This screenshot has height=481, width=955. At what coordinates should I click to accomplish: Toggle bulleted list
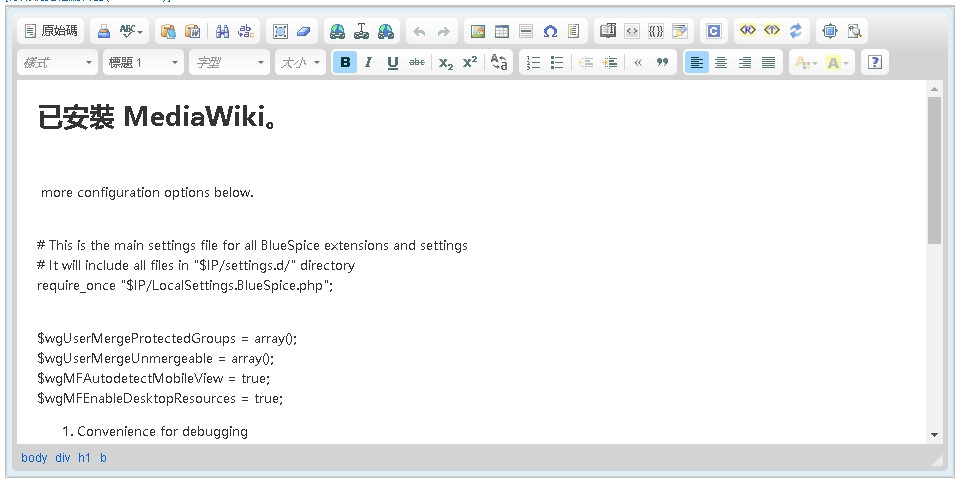click(x=557, y=62)
